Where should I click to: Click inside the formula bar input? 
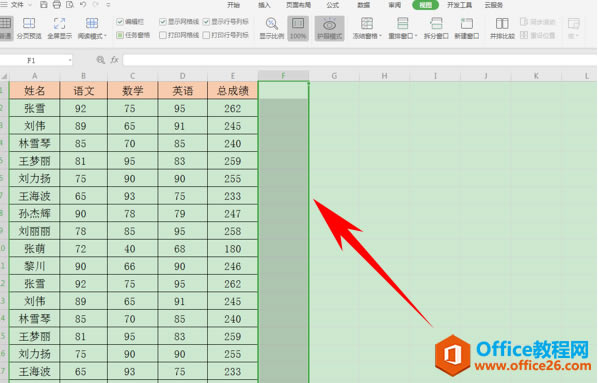point(360,60)
